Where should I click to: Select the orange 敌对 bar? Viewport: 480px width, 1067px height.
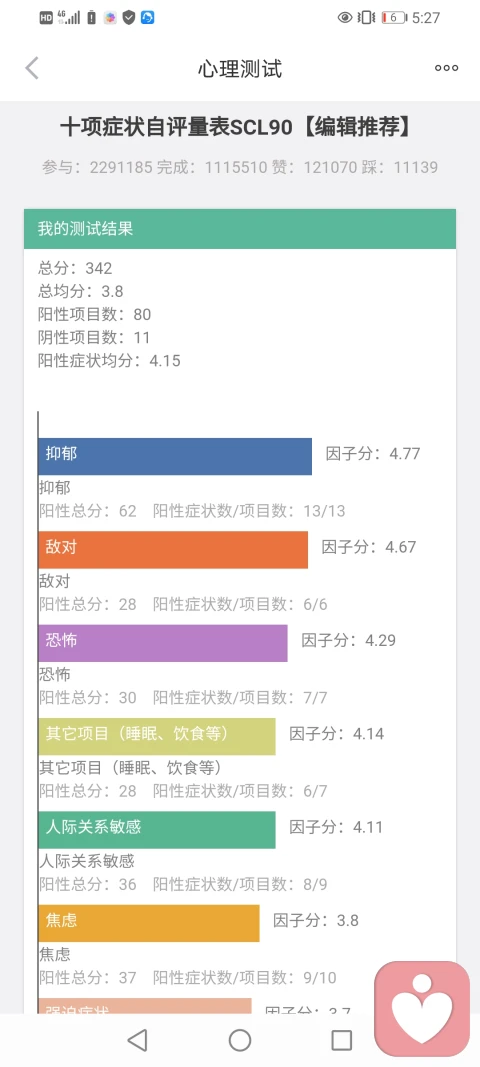pos(173,550)
